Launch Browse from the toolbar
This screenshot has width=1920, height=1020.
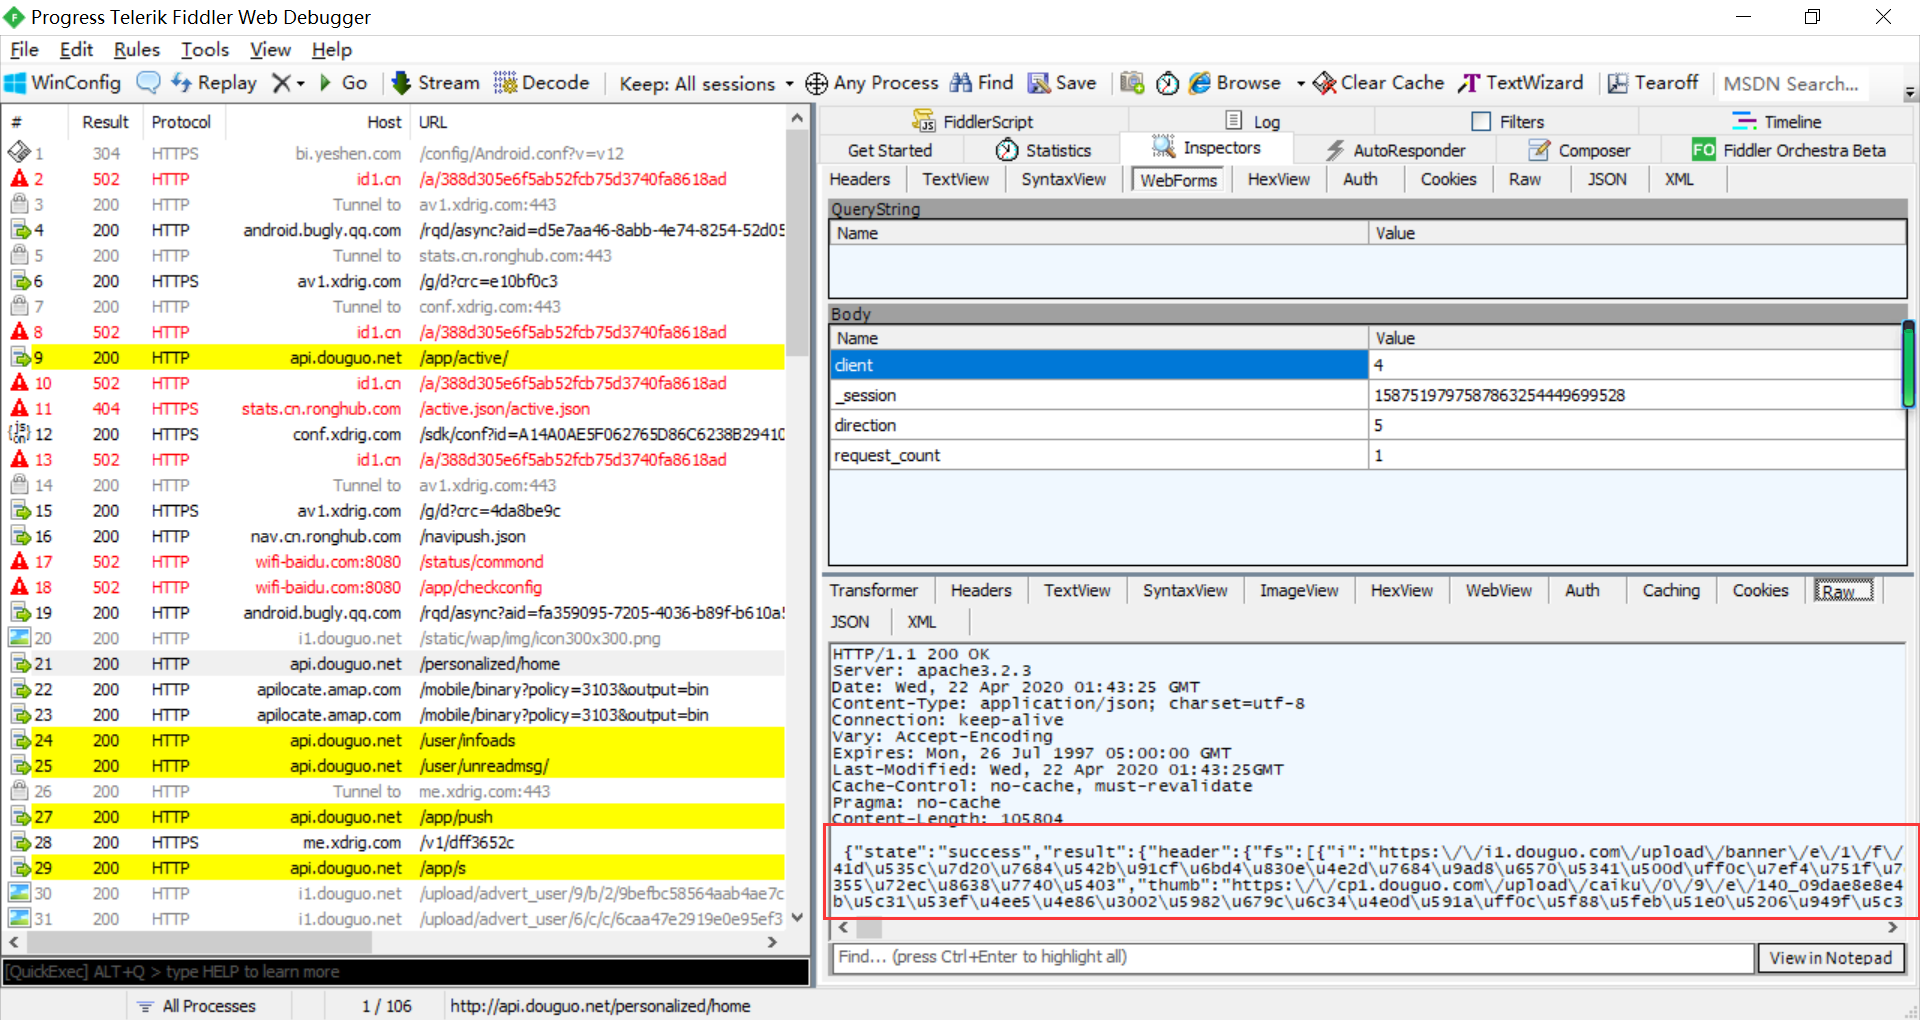[1235, 83]
